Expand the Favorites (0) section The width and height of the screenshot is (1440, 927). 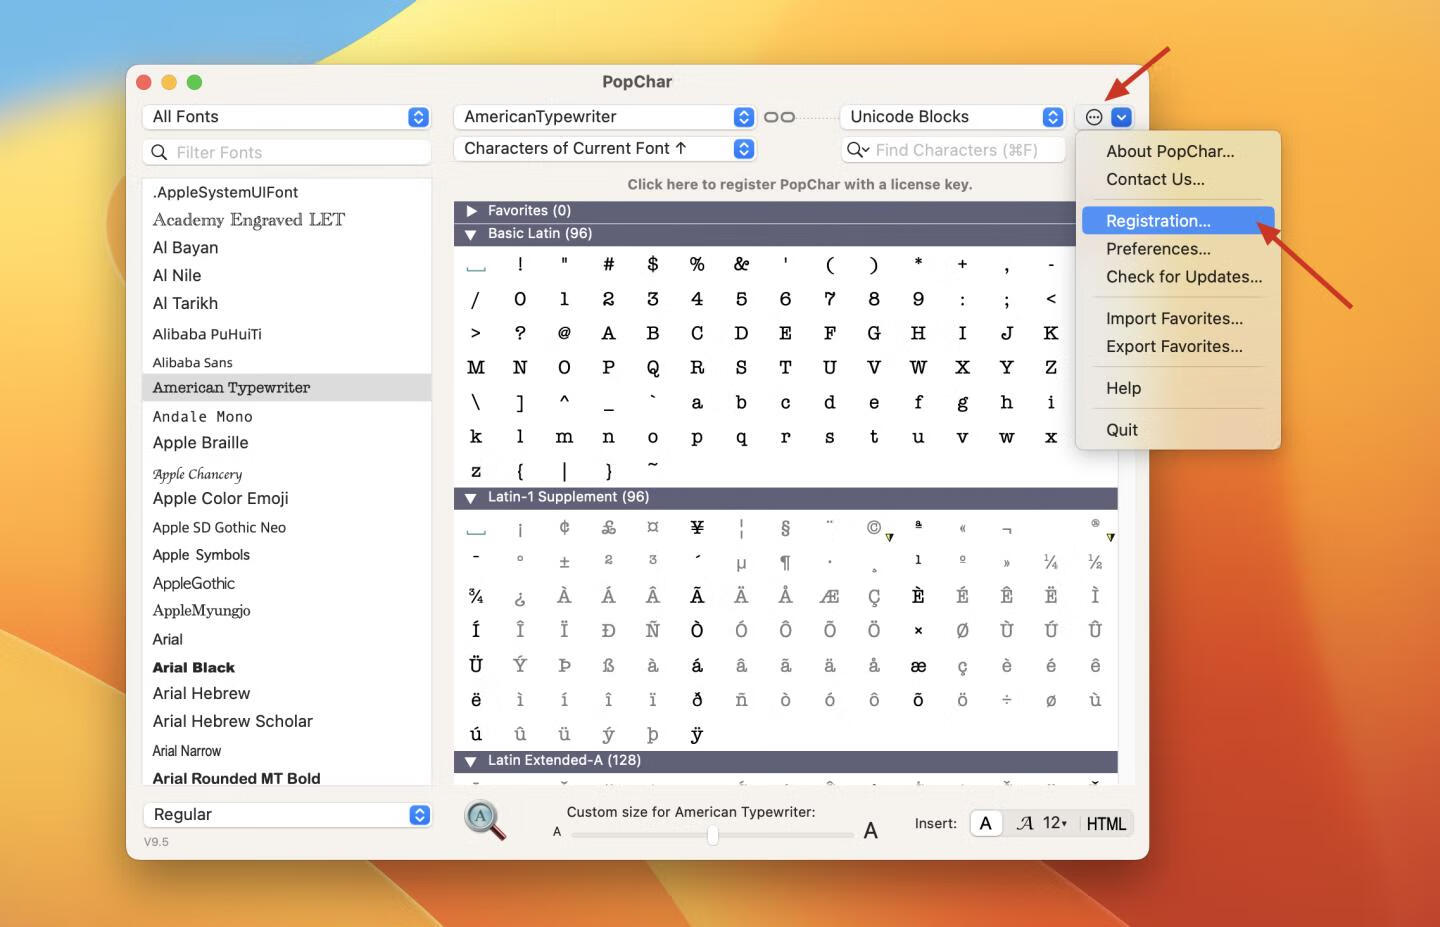click(472, 211)
